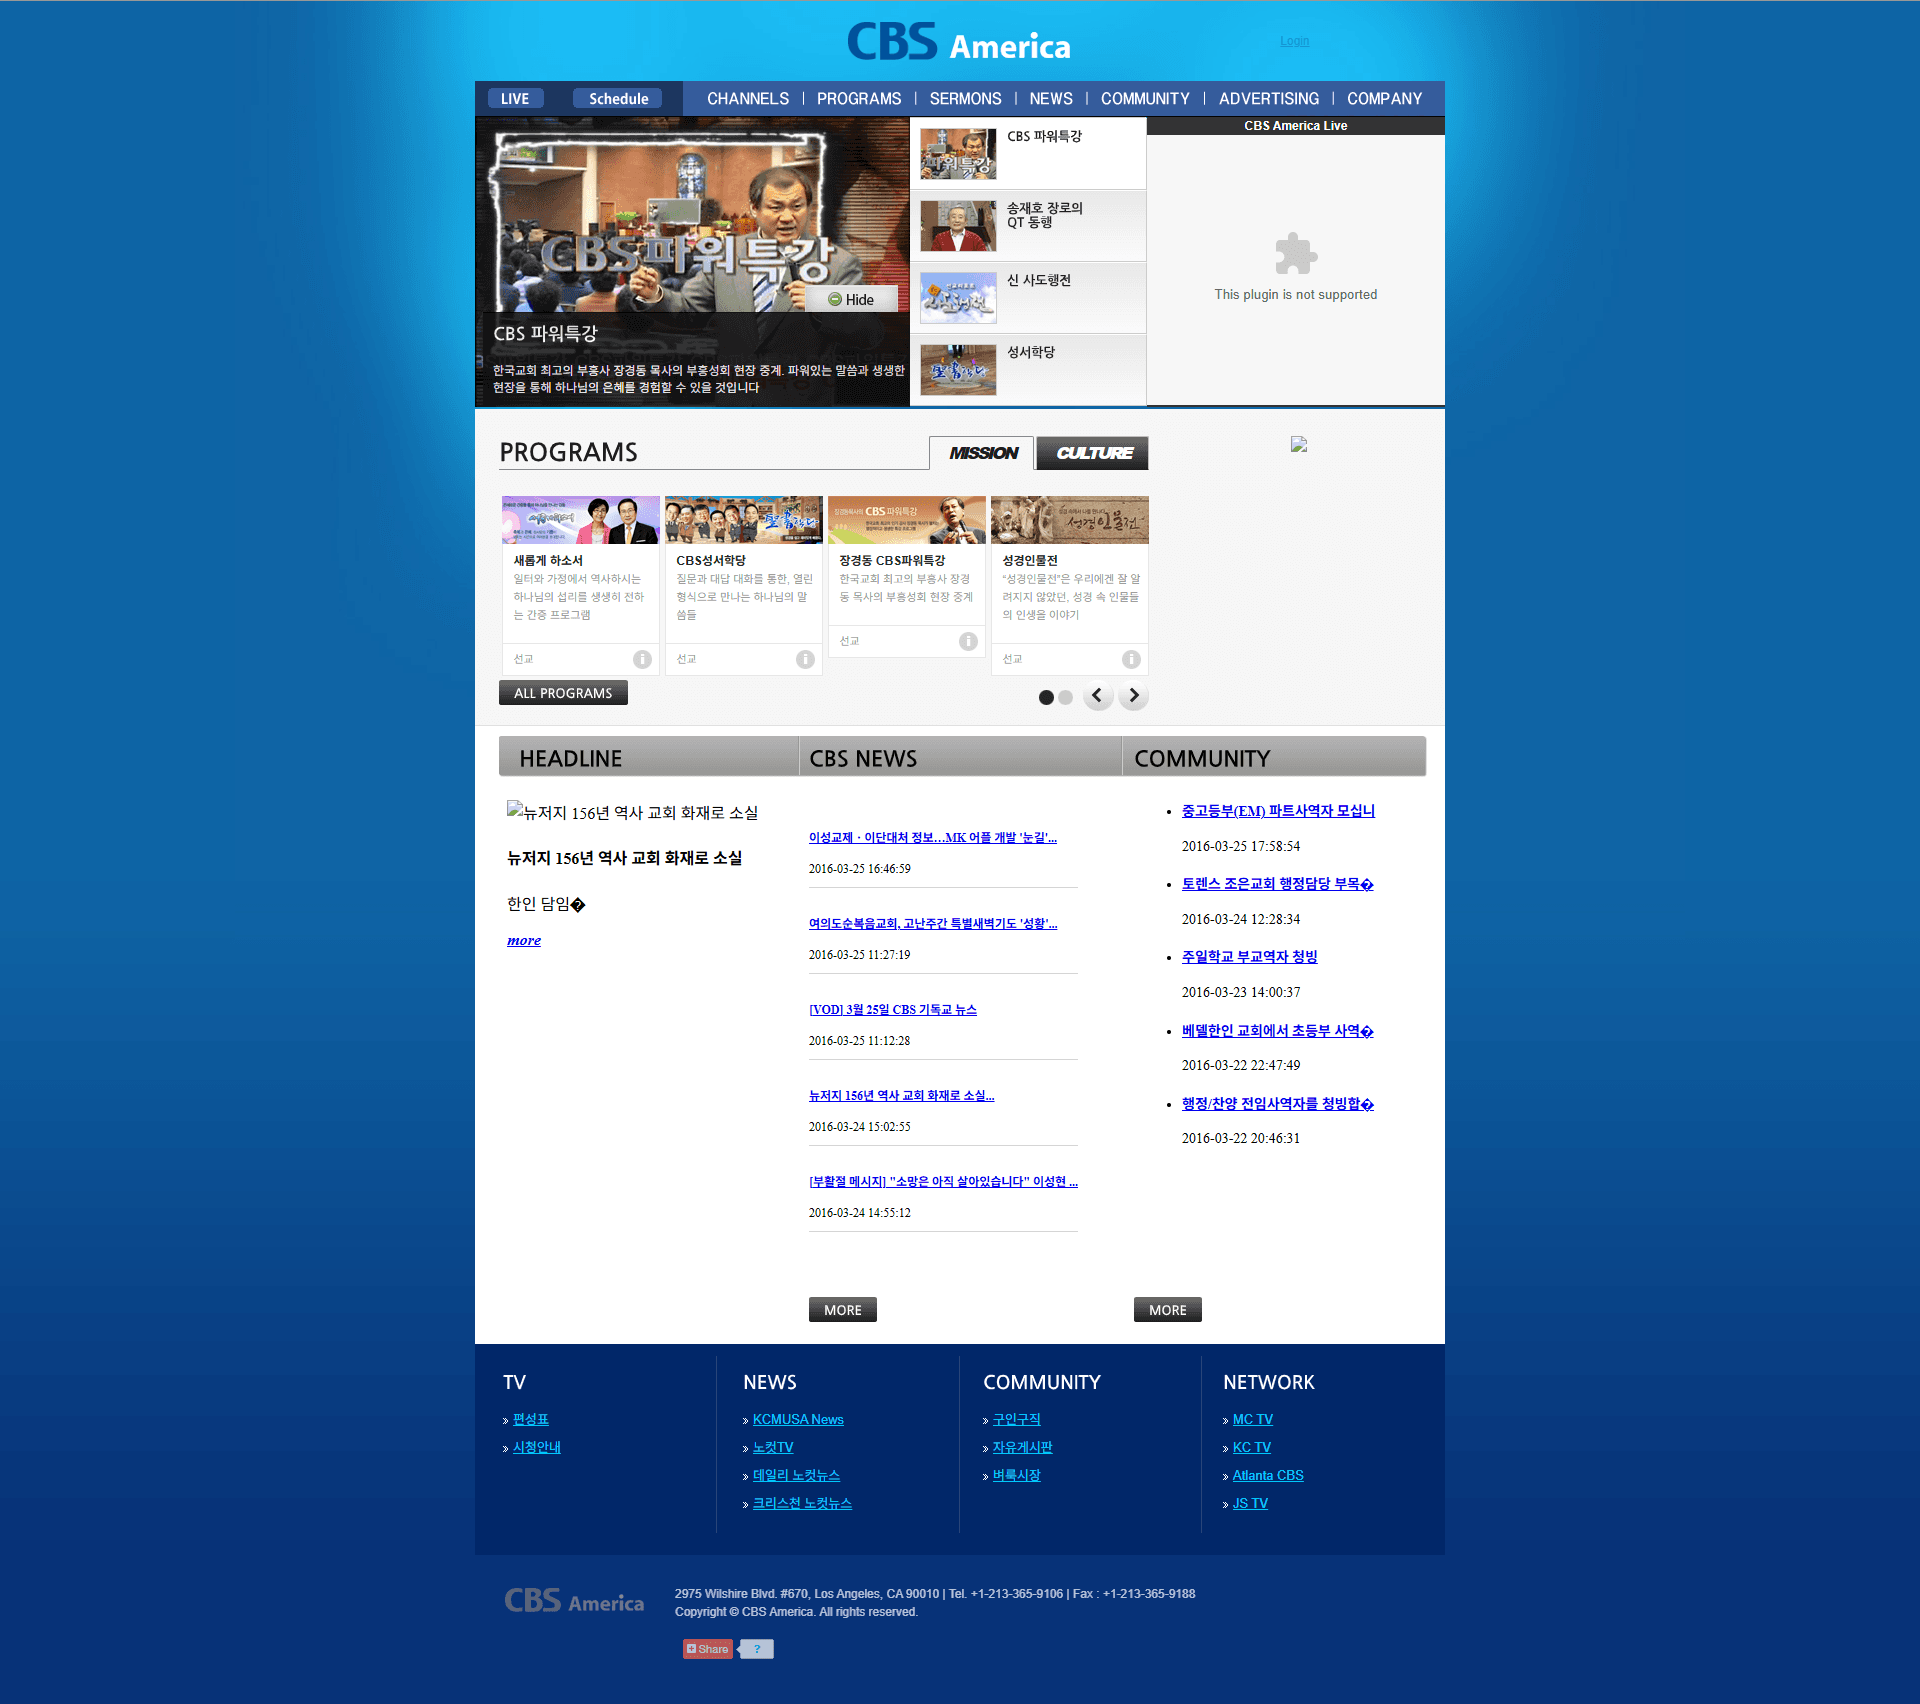Open the 크리스천 노컷뉴스 footer link

tap(802, 1504)
